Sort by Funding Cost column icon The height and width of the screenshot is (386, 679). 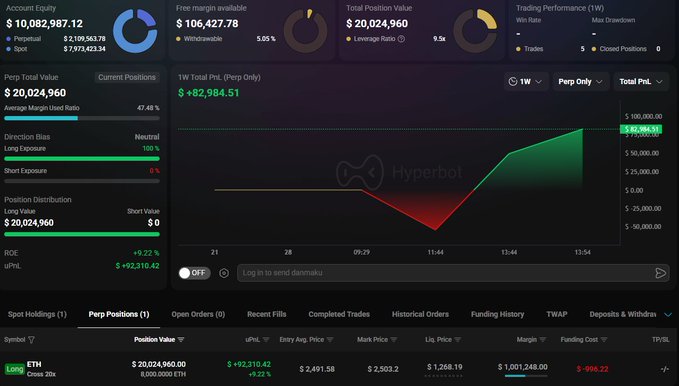(x=604, y=340)
